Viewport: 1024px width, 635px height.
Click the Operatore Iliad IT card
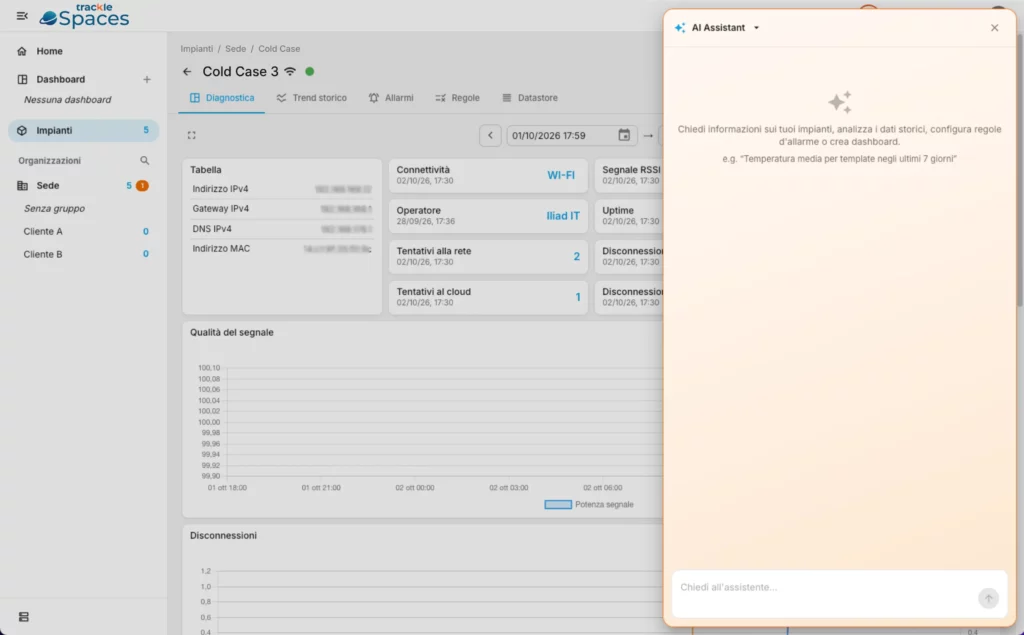[488, 216]
